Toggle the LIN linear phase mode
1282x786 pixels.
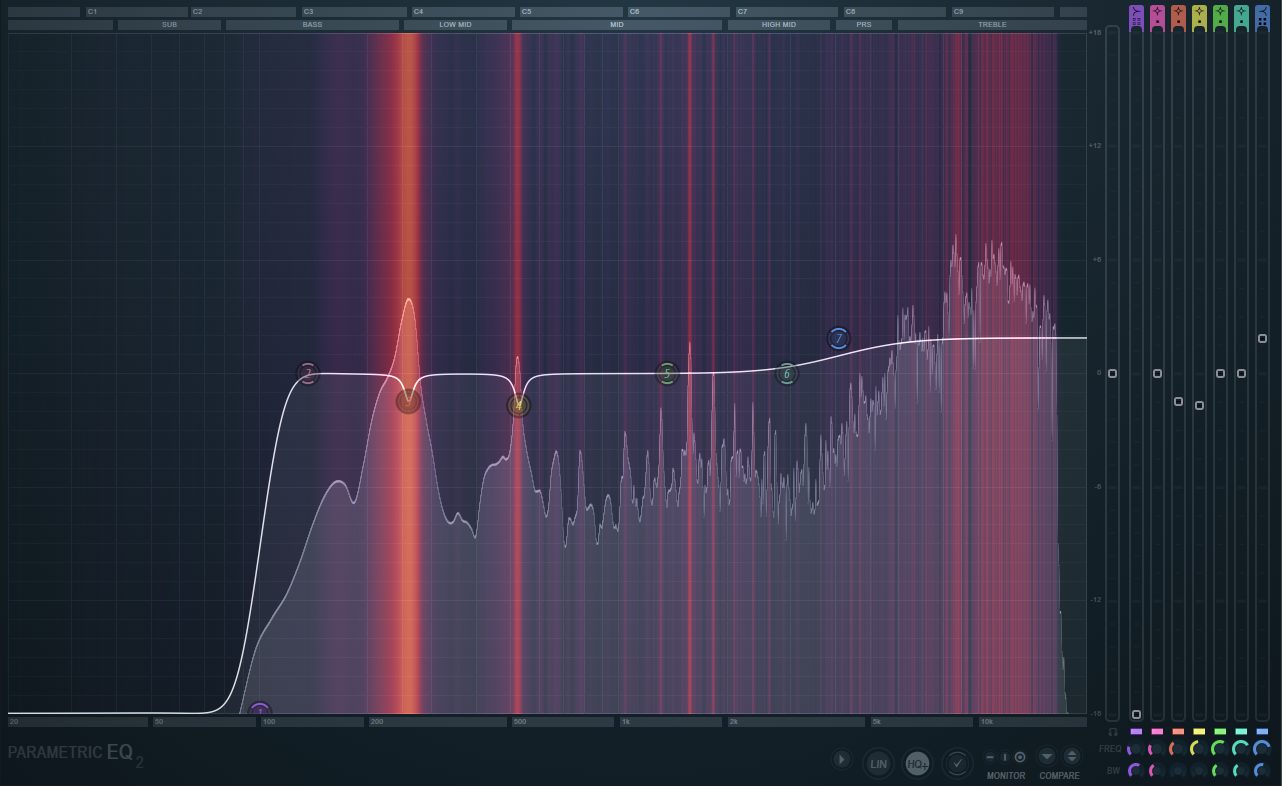click(x=878, y=763)
